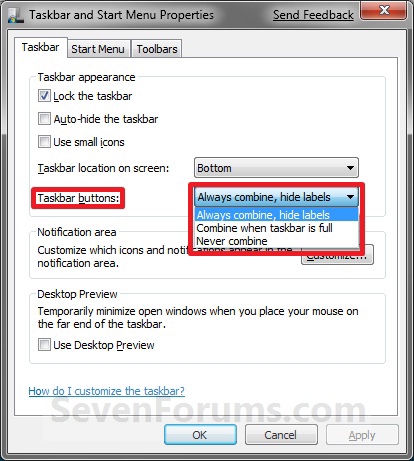Select the Taskbar tab

(x=40, y=47)
